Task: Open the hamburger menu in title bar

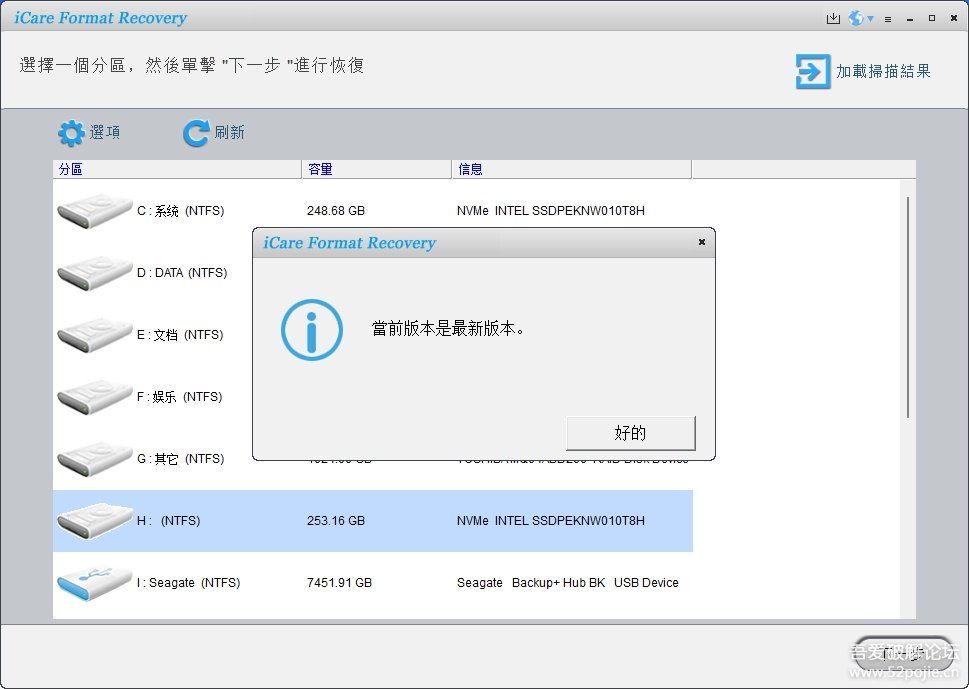Action: point(888,18)
